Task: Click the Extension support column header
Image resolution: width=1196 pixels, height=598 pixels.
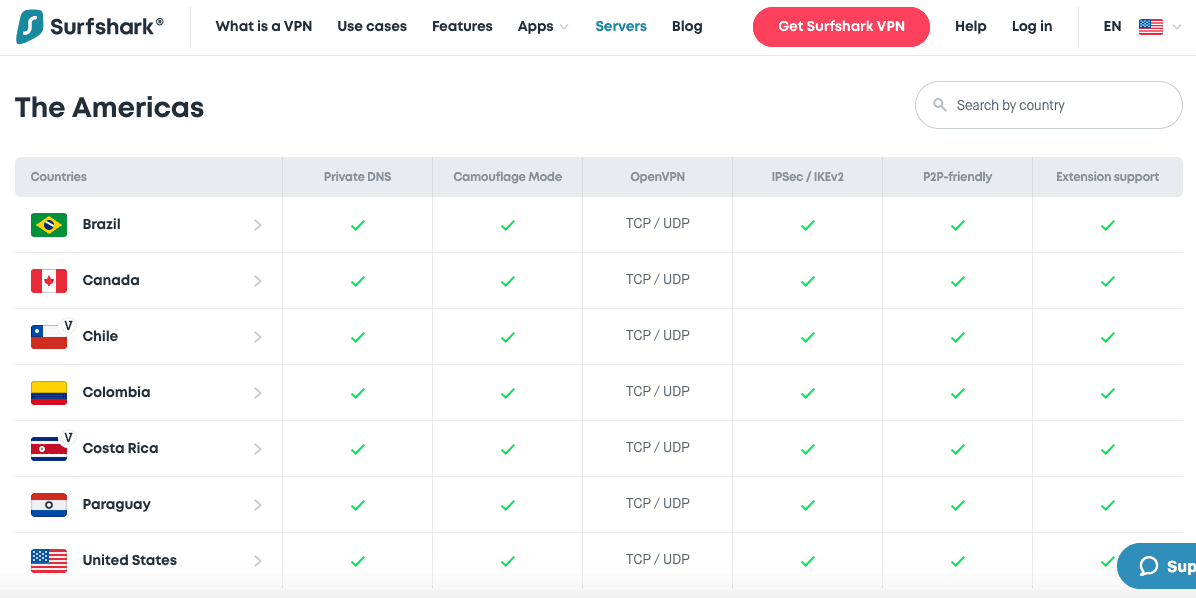Action: pyautogui.click(x=1108, y=177)
